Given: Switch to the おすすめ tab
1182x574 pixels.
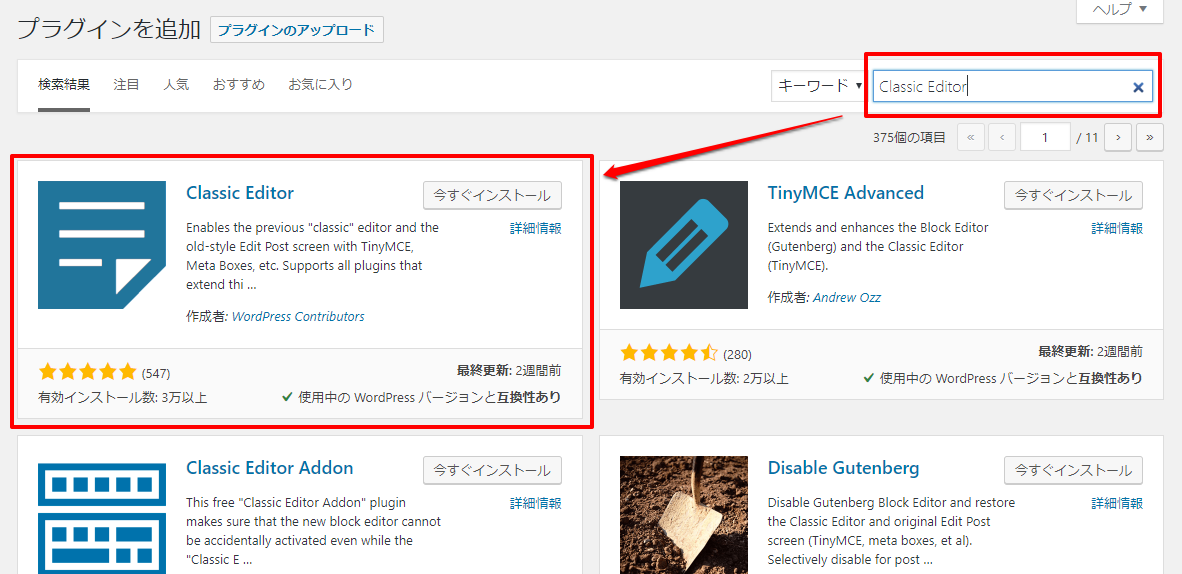Looking at the screenshot, I should (x=238, y=85).
